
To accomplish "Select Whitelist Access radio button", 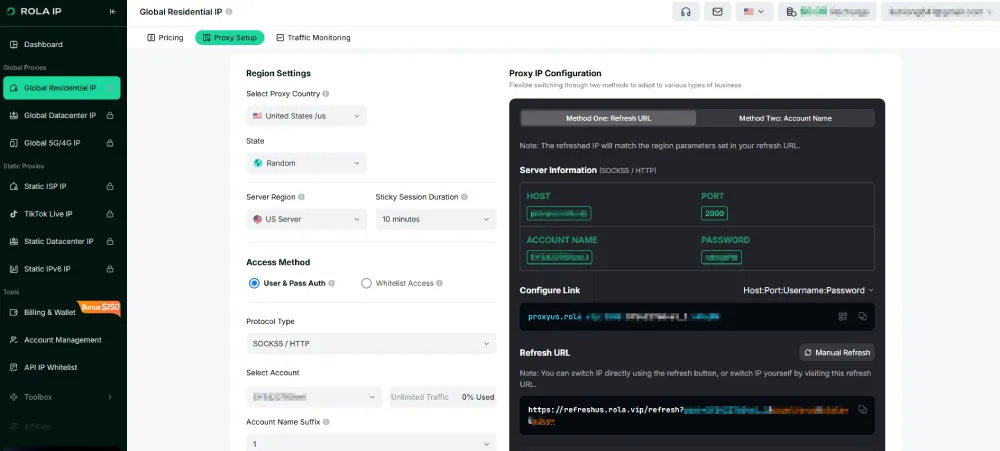I will [366, 283].
